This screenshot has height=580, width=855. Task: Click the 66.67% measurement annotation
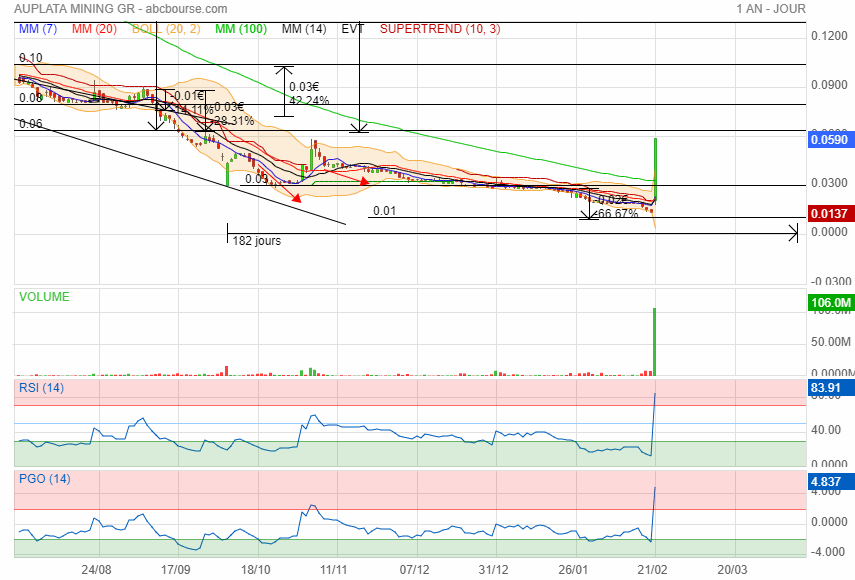coord(618,214)
